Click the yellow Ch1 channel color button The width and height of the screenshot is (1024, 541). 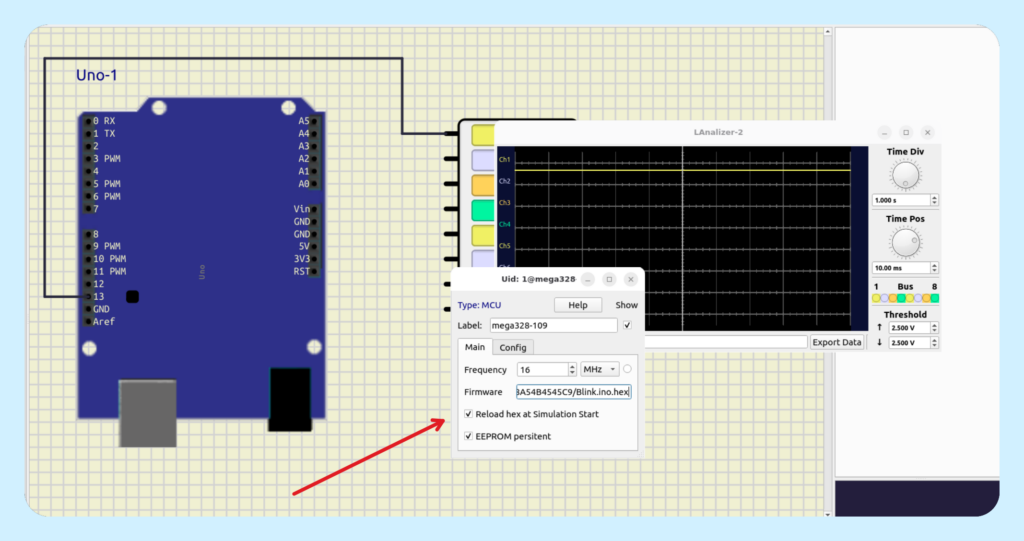click(483, 135)
